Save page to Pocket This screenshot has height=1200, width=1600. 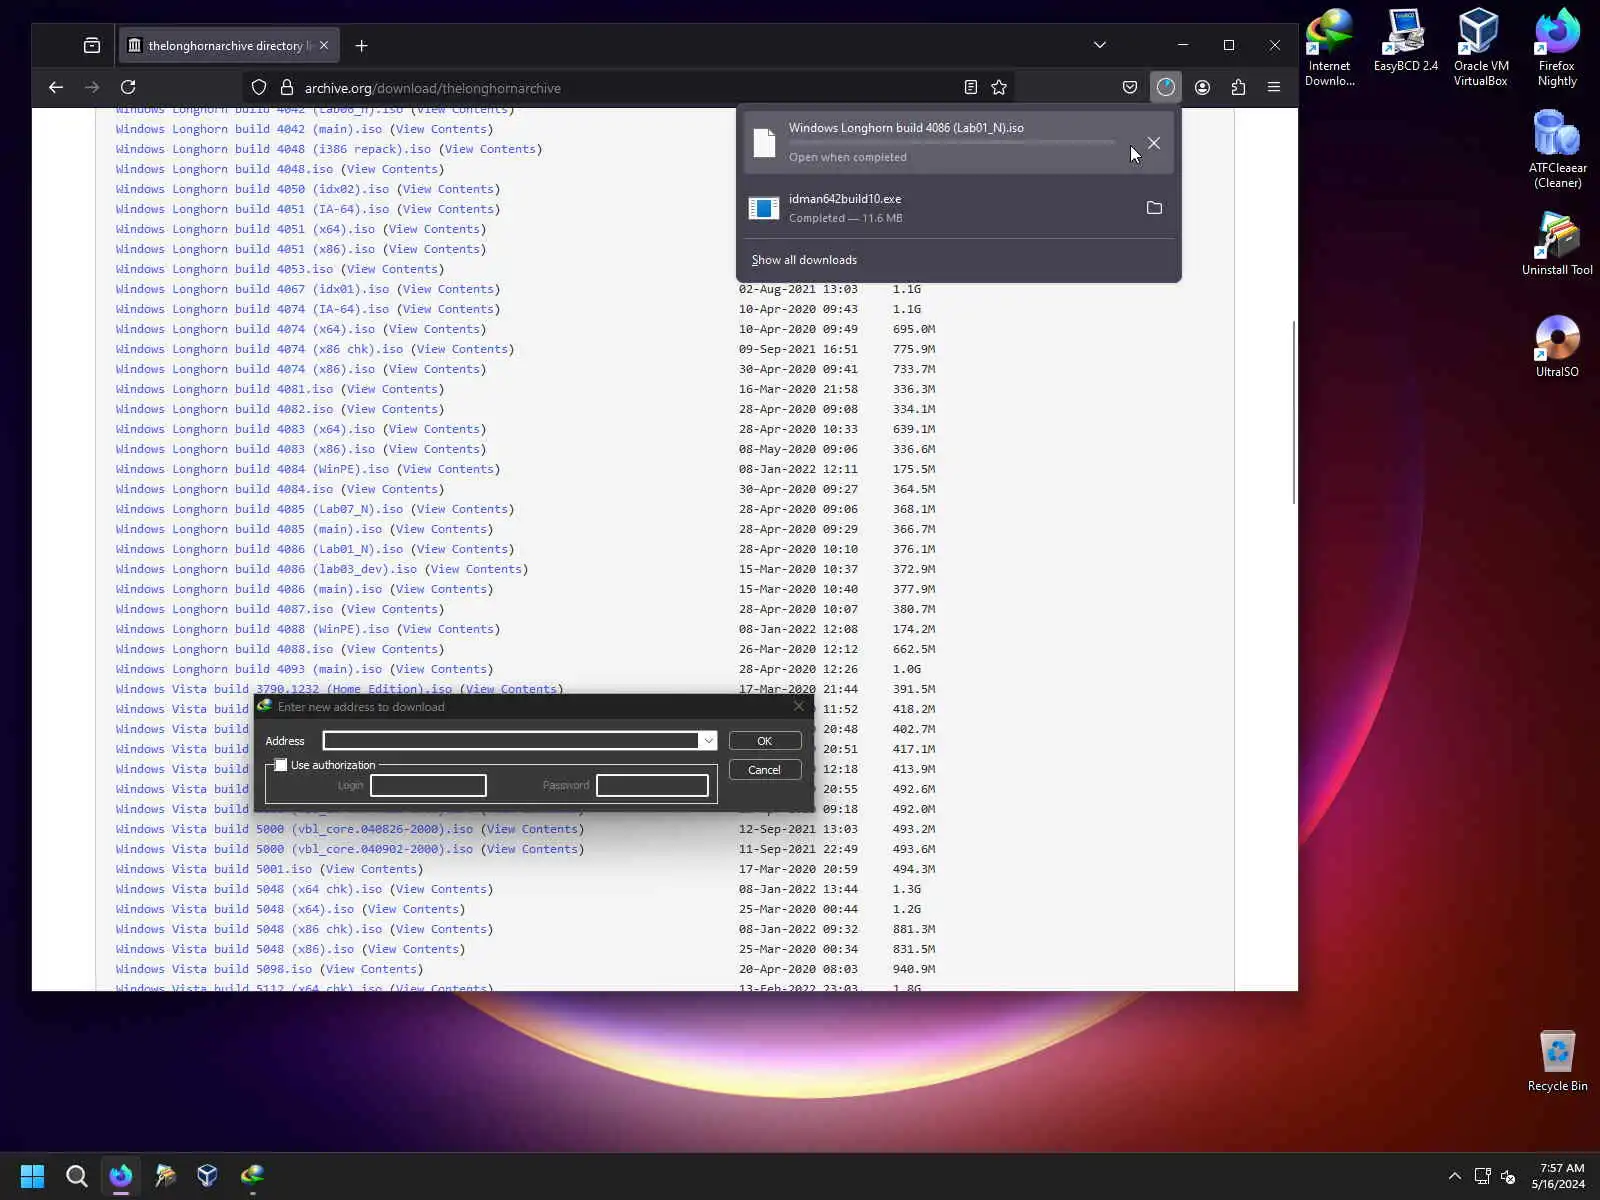(x=1130, y=88)
